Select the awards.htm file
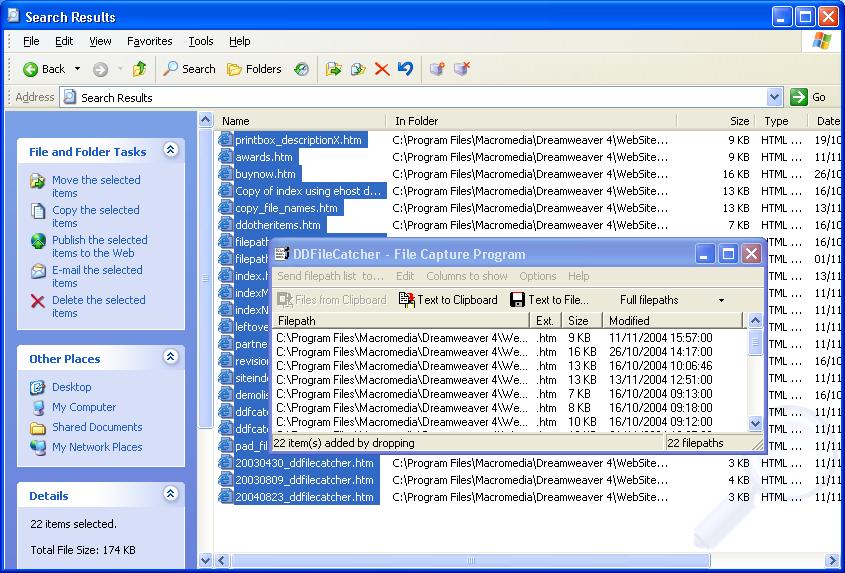 (264, 157)
